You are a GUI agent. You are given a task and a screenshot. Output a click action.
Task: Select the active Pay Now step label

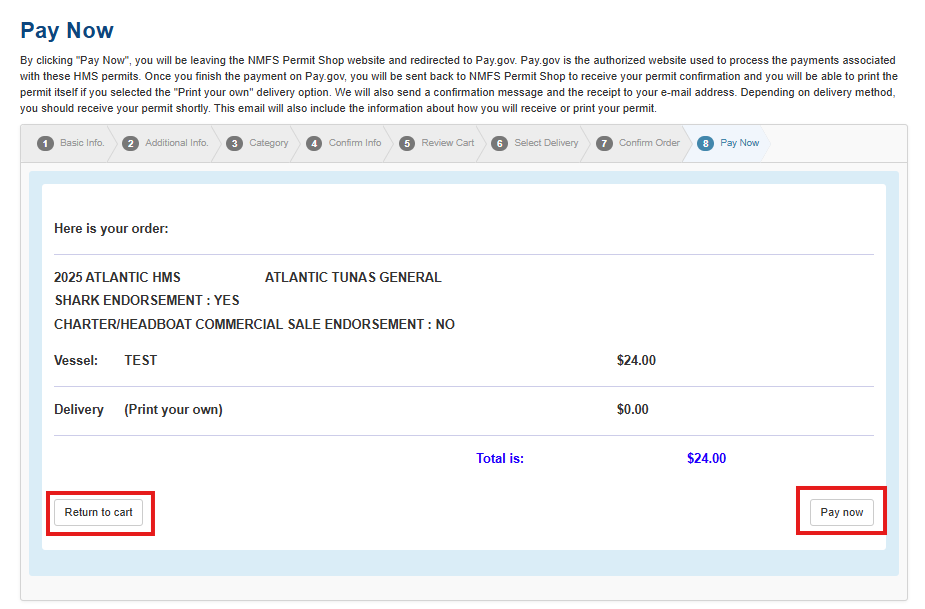(x=739, y=143)
